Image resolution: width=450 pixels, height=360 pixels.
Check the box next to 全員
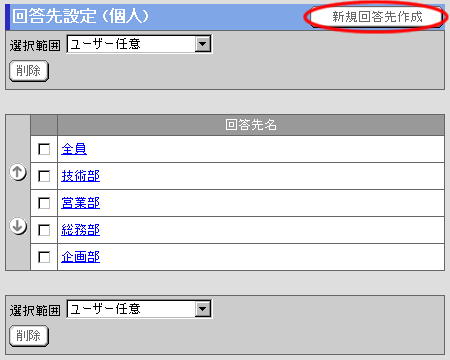[44, 149]
